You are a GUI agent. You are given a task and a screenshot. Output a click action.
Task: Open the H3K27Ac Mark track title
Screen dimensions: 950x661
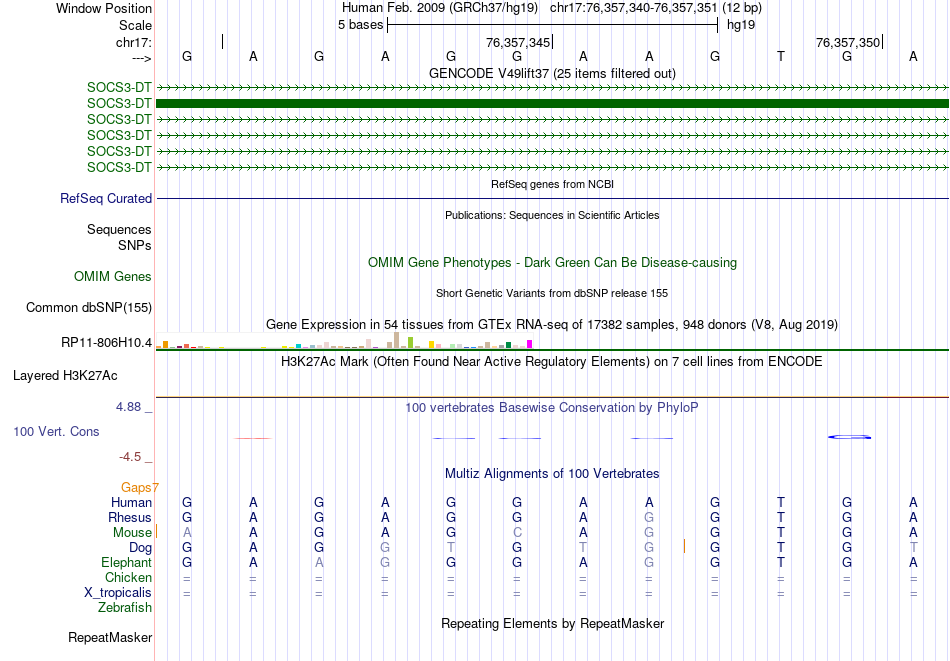552,362
